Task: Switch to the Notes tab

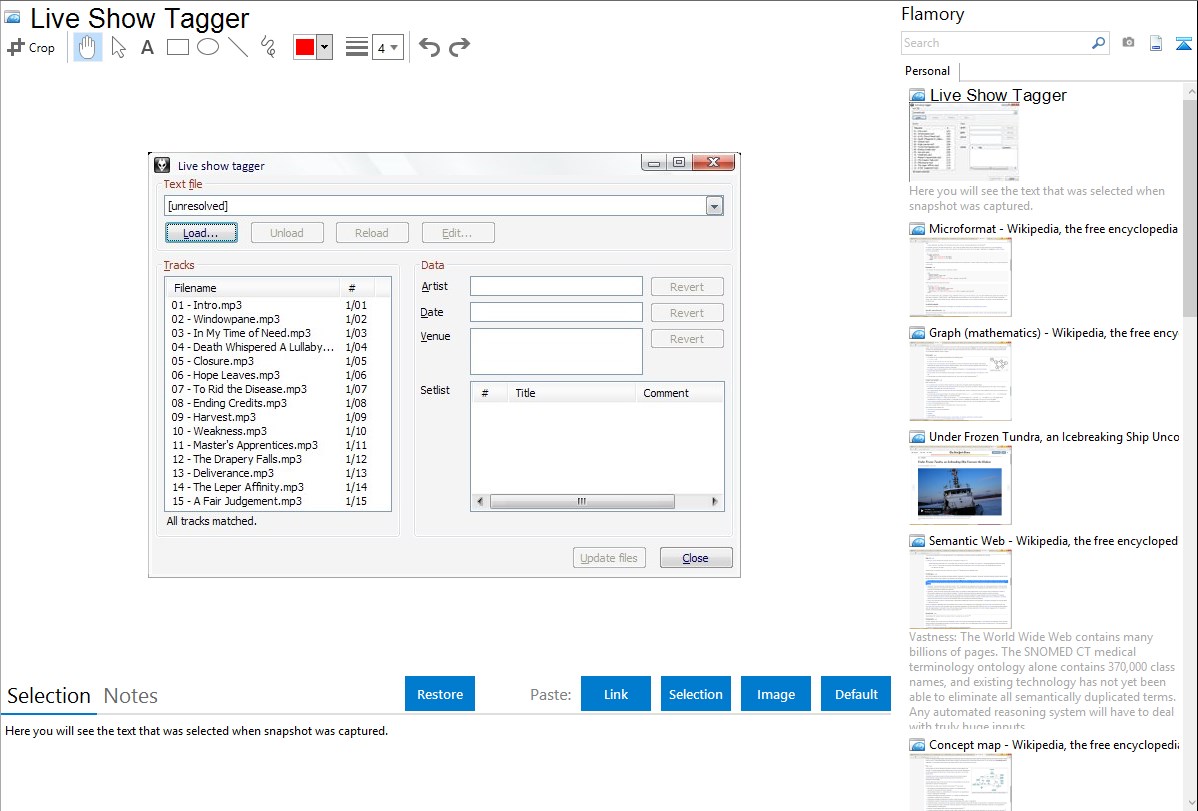Action: pyautogui.click(x=131, y=696)
